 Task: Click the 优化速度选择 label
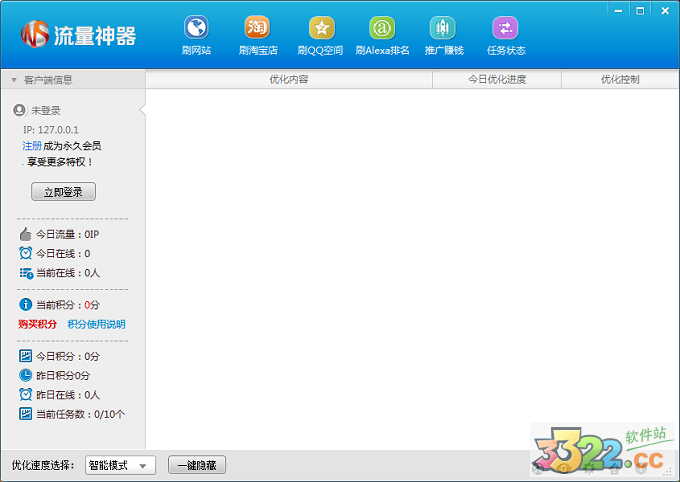tap(42, 466)
